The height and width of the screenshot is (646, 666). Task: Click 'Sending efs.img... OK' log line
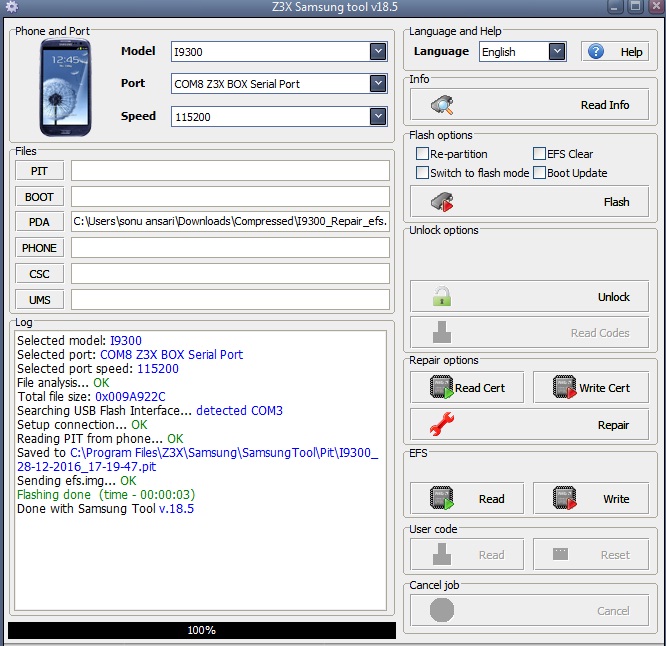coord(76,480)
